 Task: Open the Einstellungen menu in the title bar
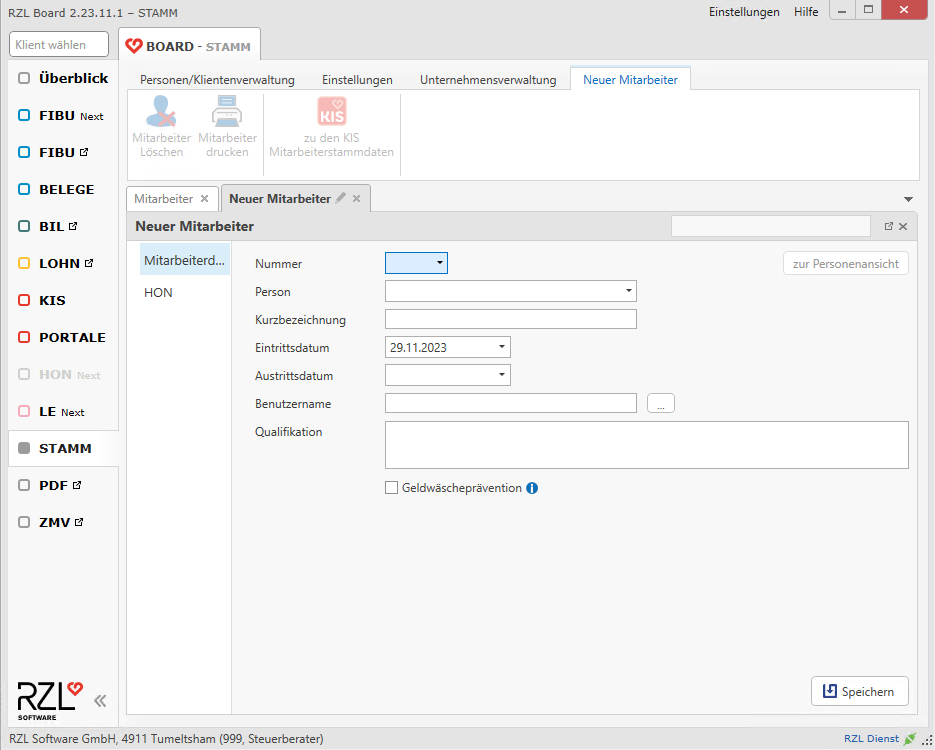[x=743, y=12]
